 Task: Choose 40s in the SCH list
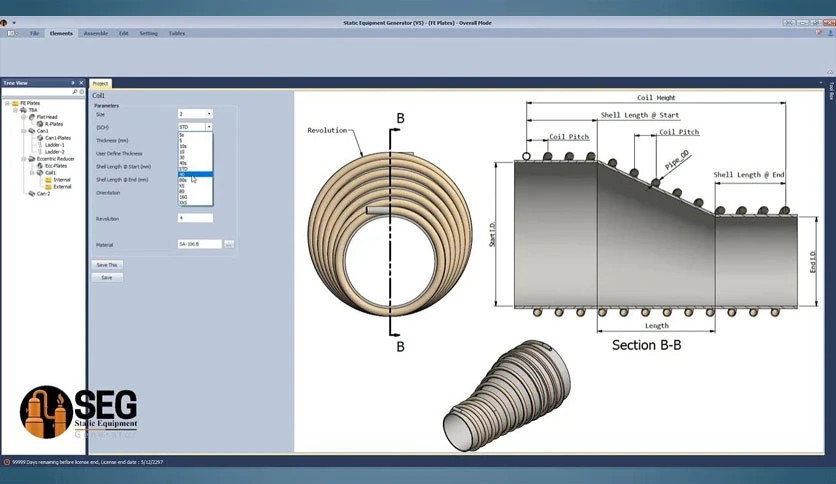pyautogui.click(x=195, y=163)
